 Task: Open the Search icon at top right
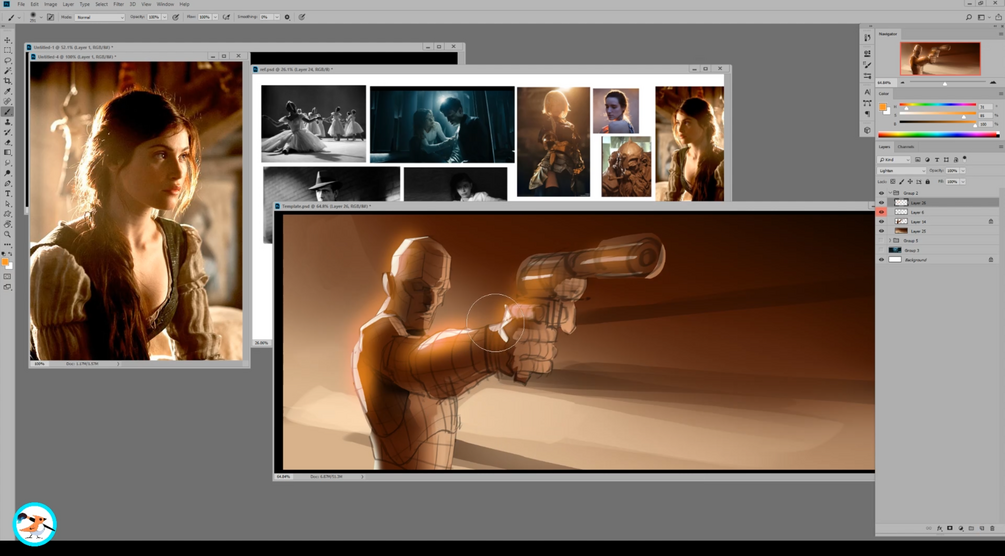tap(968, 17)
